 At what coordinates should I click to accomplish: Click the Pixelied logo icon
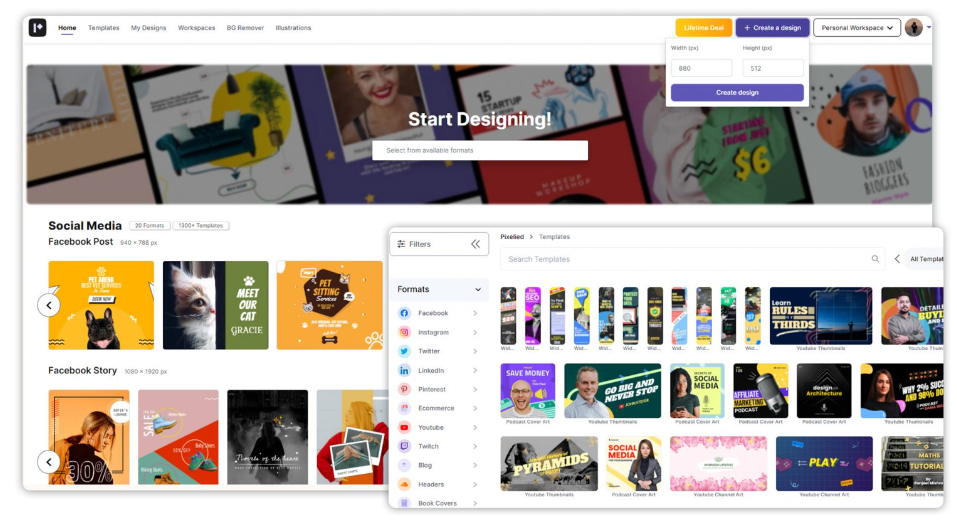[x=37, y=27]
